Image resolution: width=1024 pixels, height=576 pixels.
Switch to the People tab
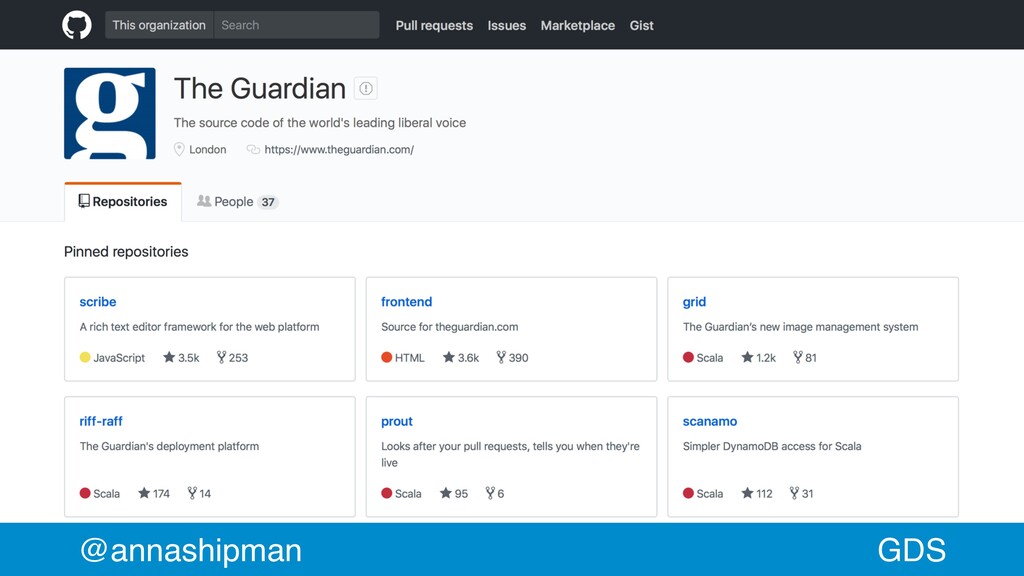(x=238, y=202)
